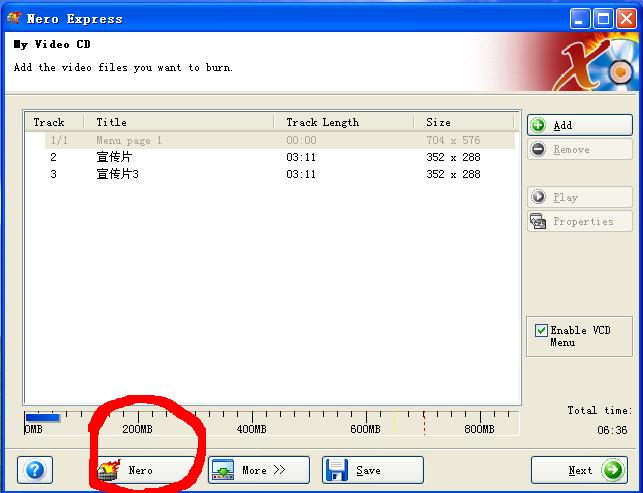Click the Add button
The image size is (643, 493).
click(579, 125)
